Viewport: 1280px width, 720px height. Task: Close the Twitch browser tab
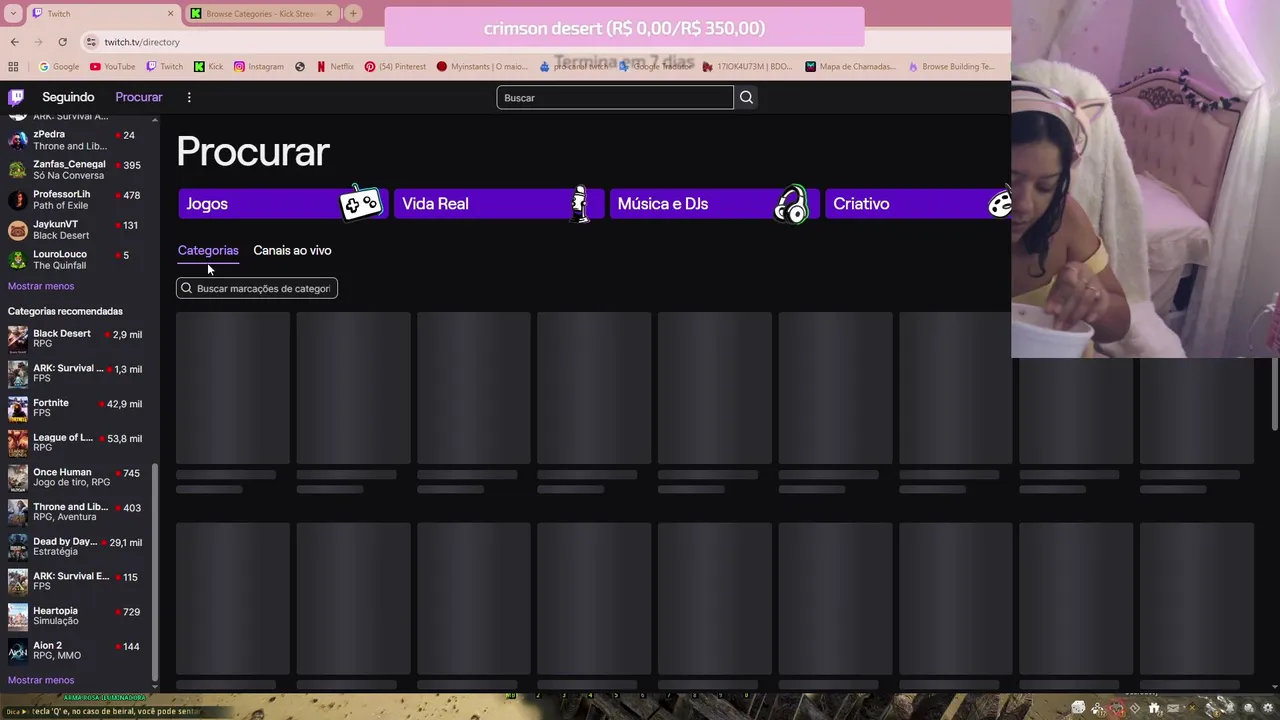(170, 14)
